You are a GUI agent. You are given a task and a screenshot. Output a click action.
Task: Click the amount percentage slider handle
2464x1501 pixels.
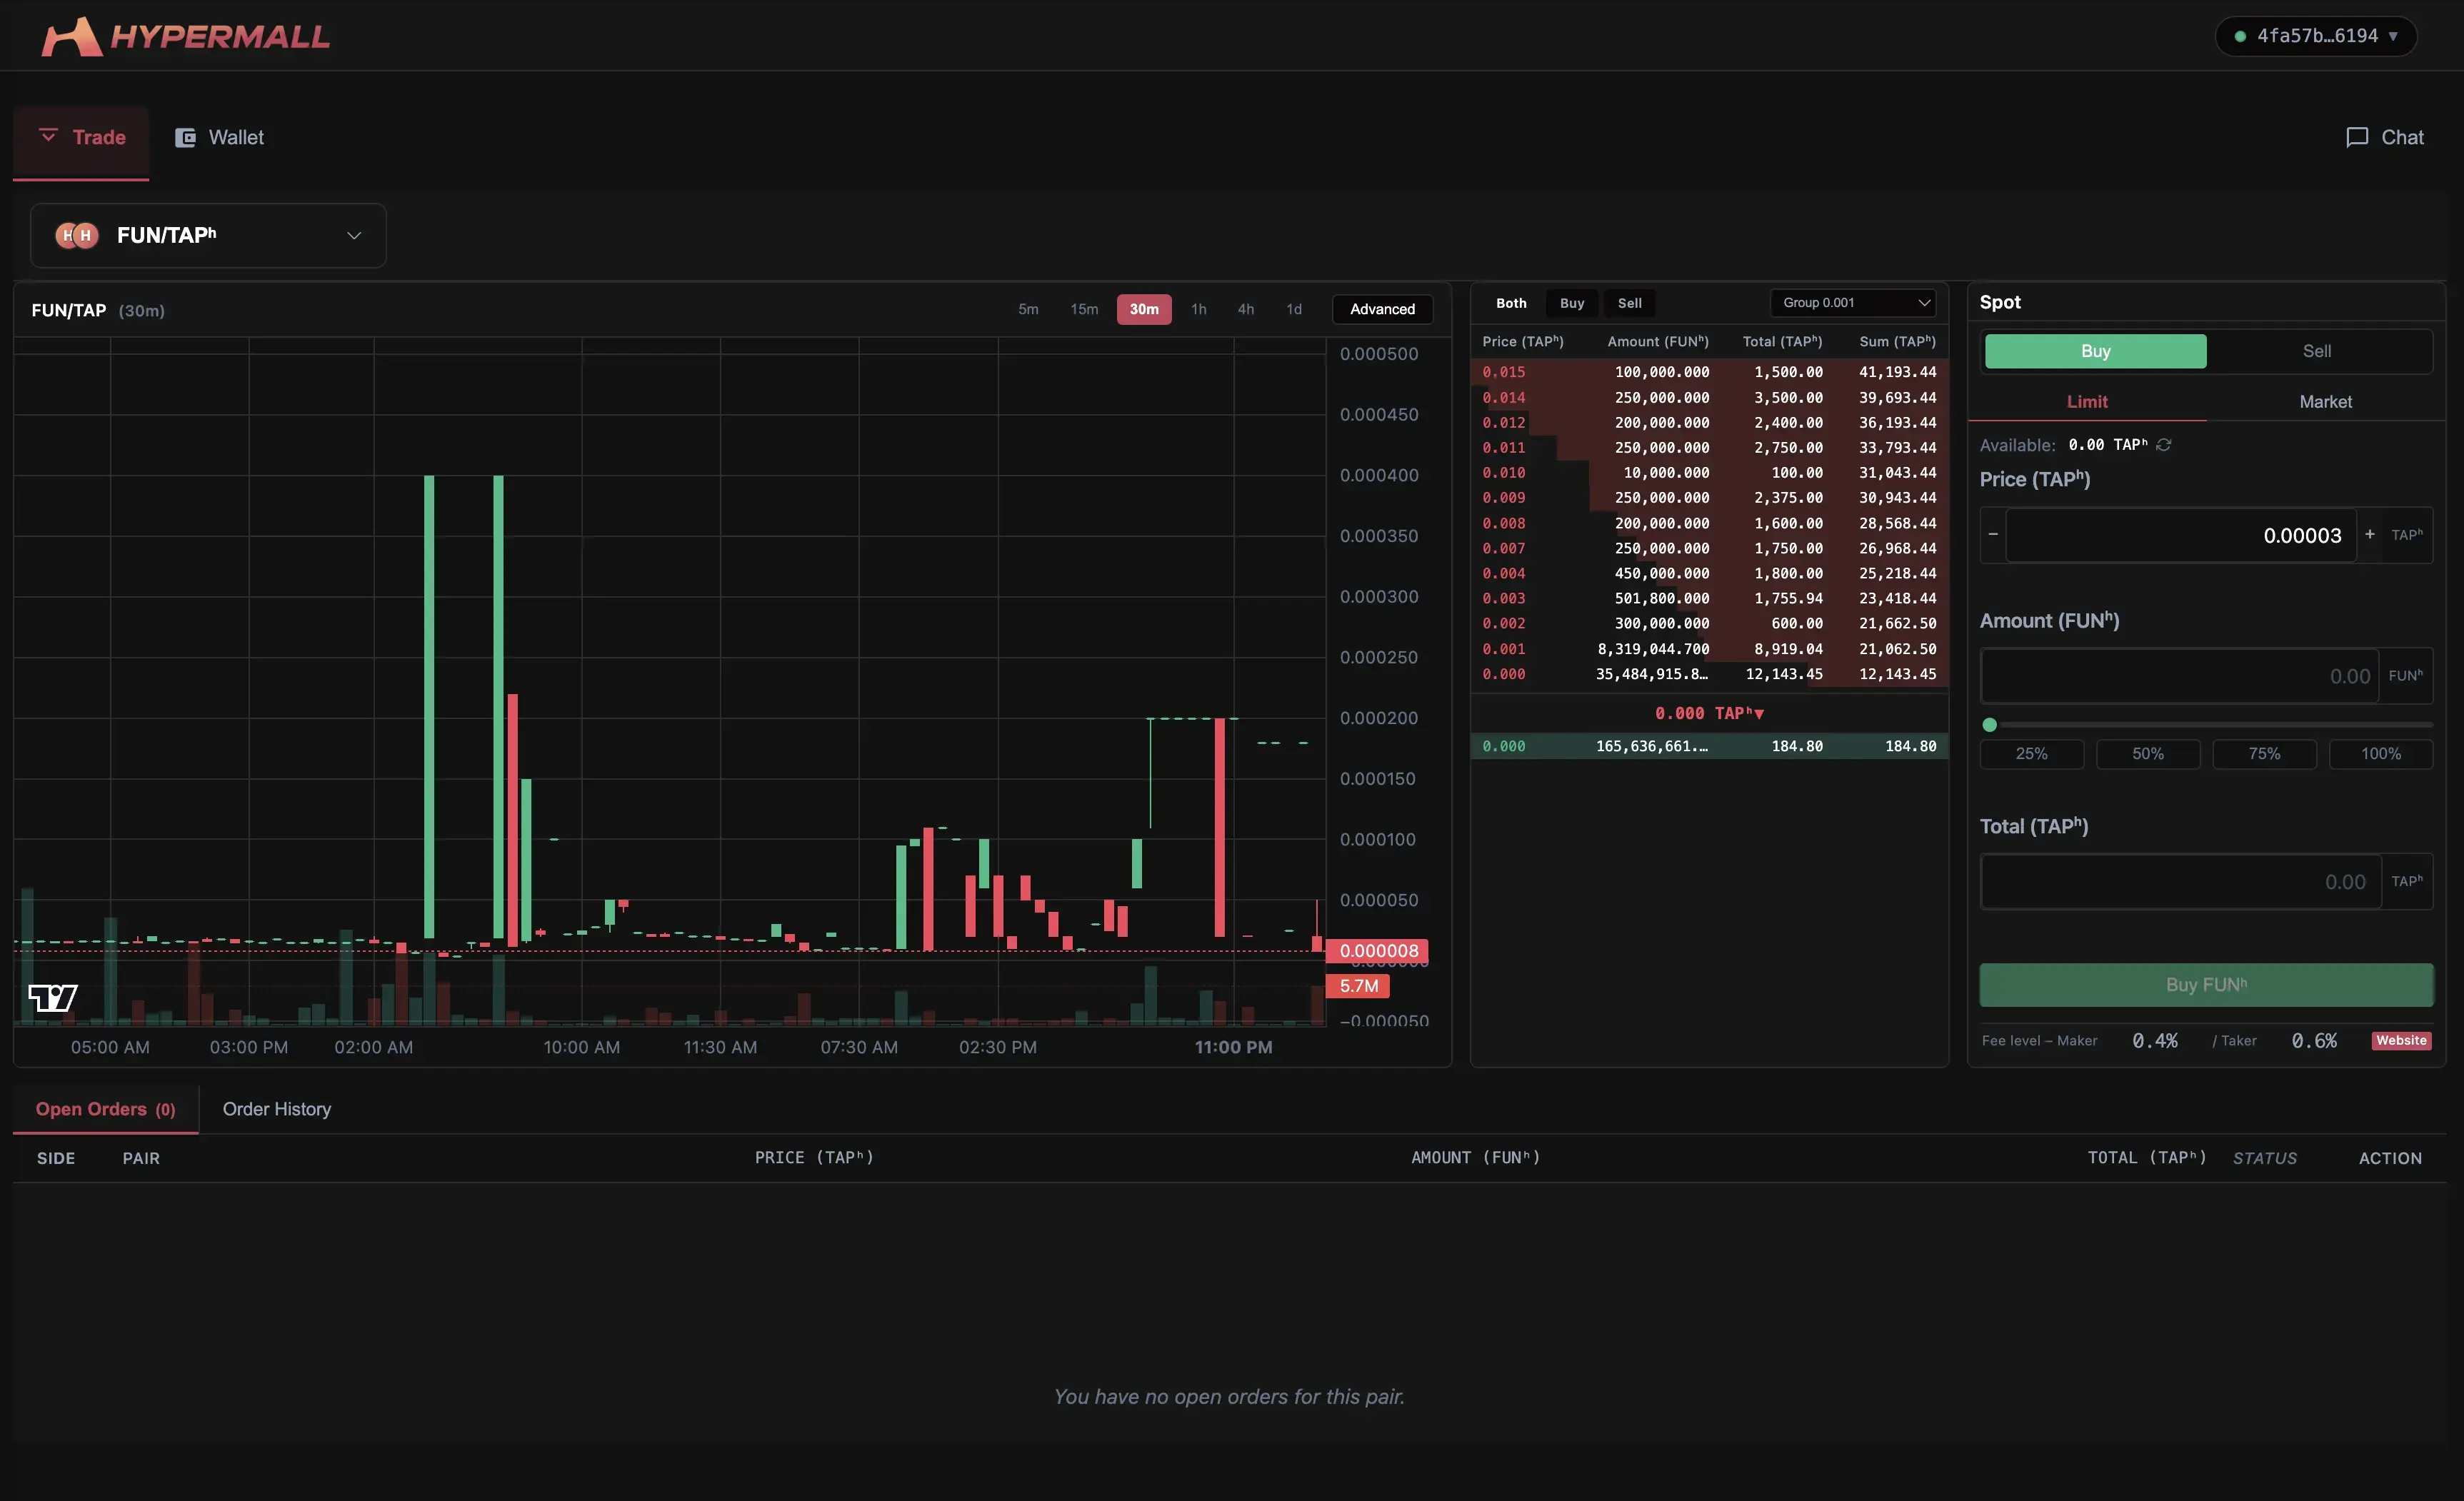pos(1989,725)
